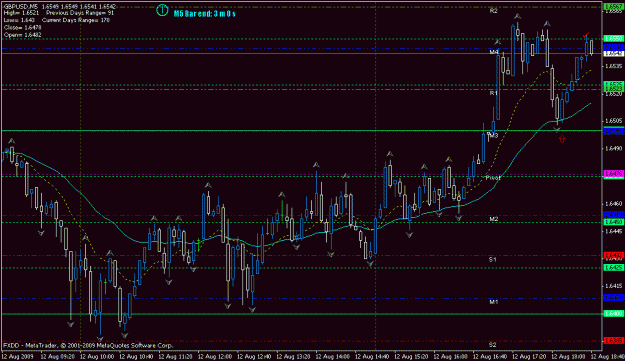Viewport: 625px width, 361px height.
Task: Click the "Open= 1.6482" text
Action: [23, 35]
